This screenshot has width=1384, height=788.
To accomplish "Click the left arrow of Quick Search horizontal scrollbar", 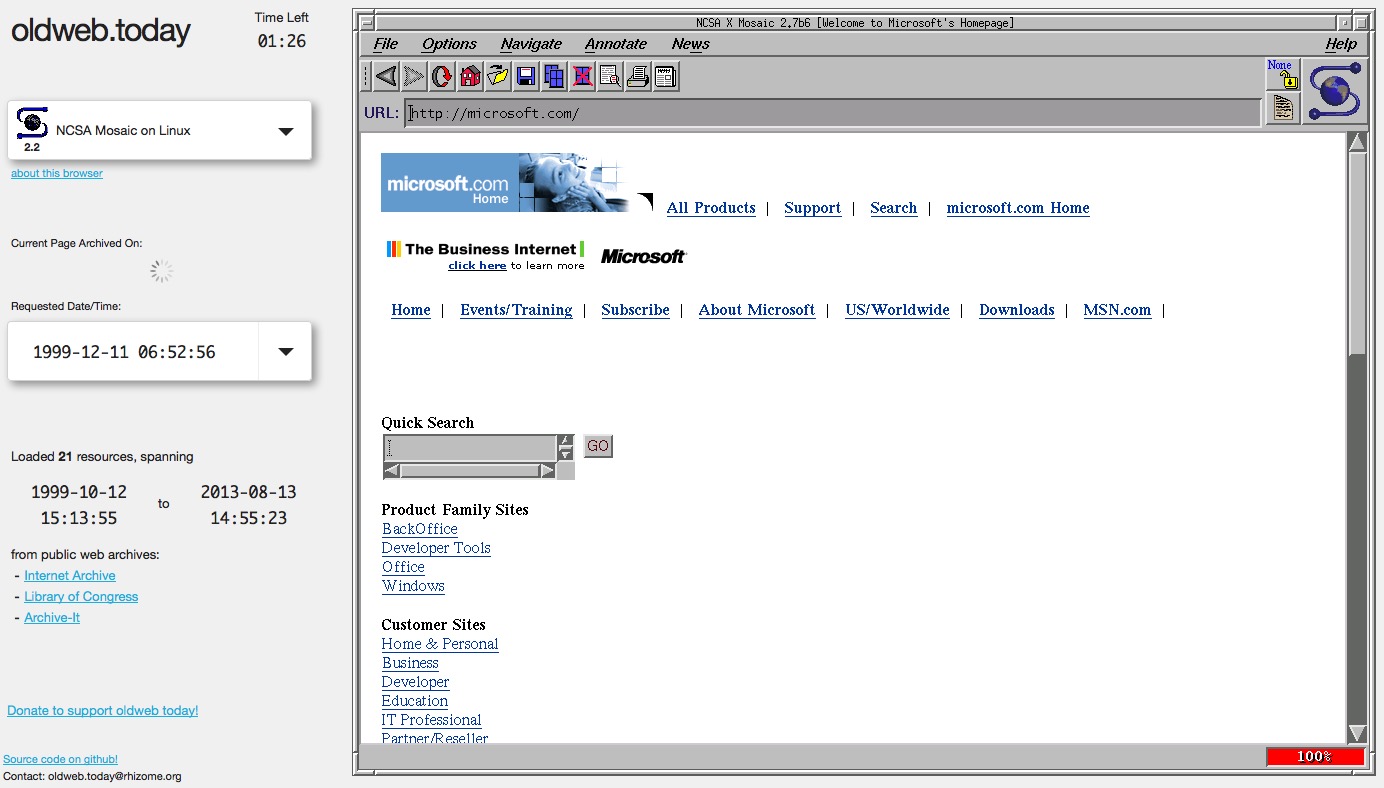I will point(392,471).
